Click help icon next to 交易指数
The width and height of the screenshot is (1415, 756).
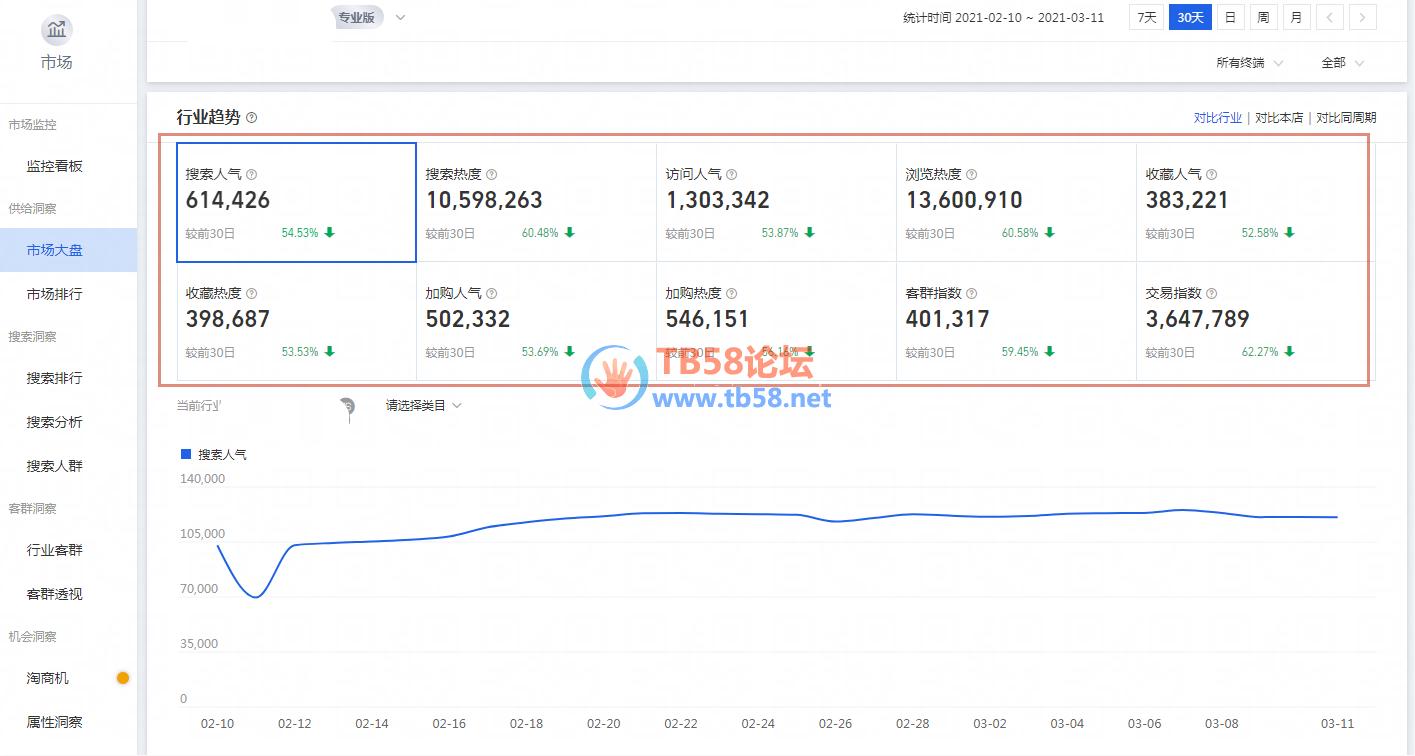pyautogui.click(x=1211, y=294)
